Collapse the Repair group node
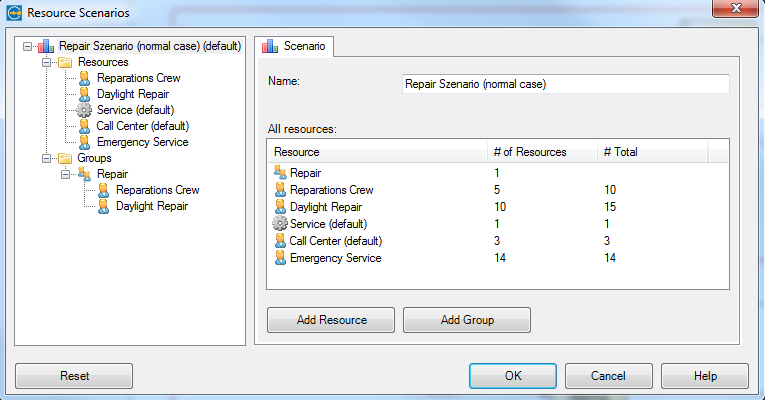Viewport: 765px width, 400px height. [65, 174]
